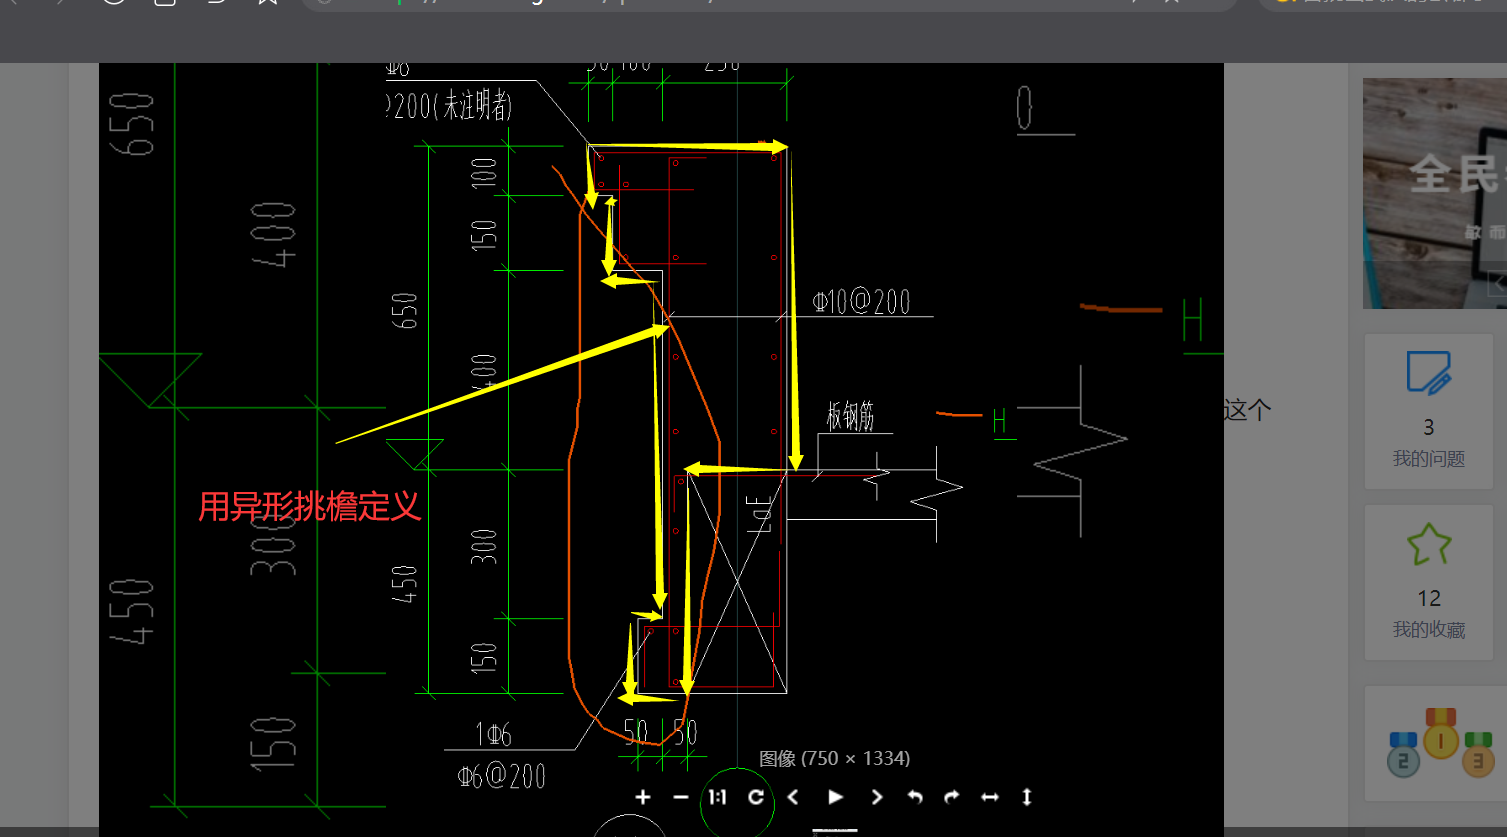This screenshot has height=837, width=1507.
Task: Go to previous image in viewer
Action: click(794, 797)
